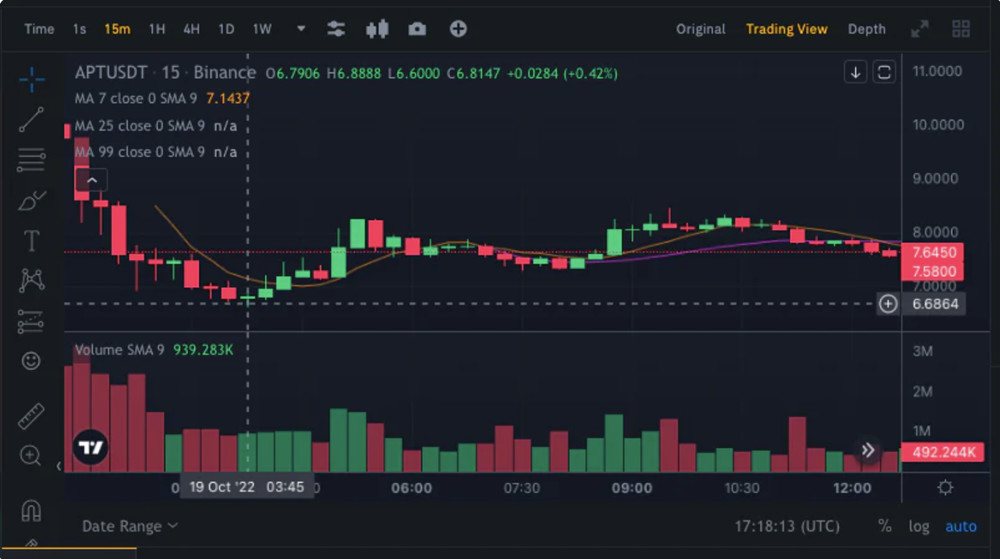Open the more time intervals dropdown arrow
The image size is (1000, 559).
[301, 29]
